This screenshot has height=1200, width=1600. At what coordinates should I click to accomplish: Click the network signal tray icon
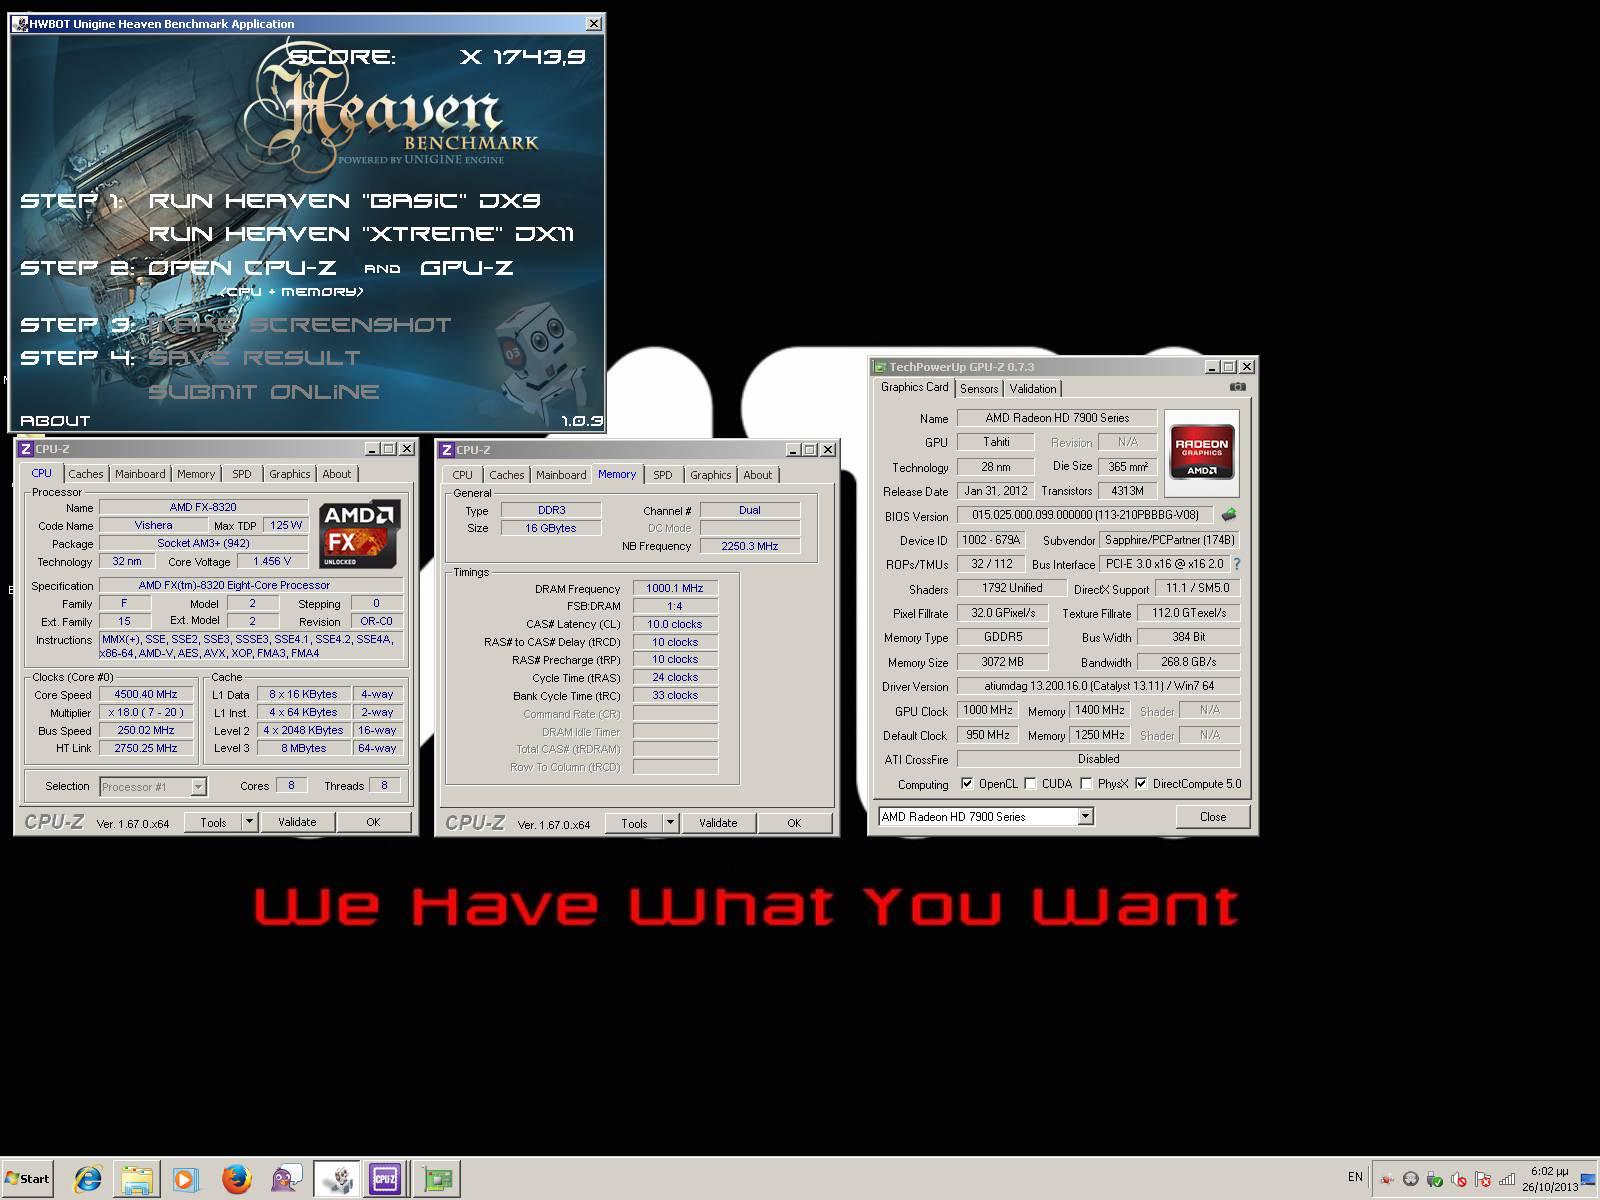1507,1179
